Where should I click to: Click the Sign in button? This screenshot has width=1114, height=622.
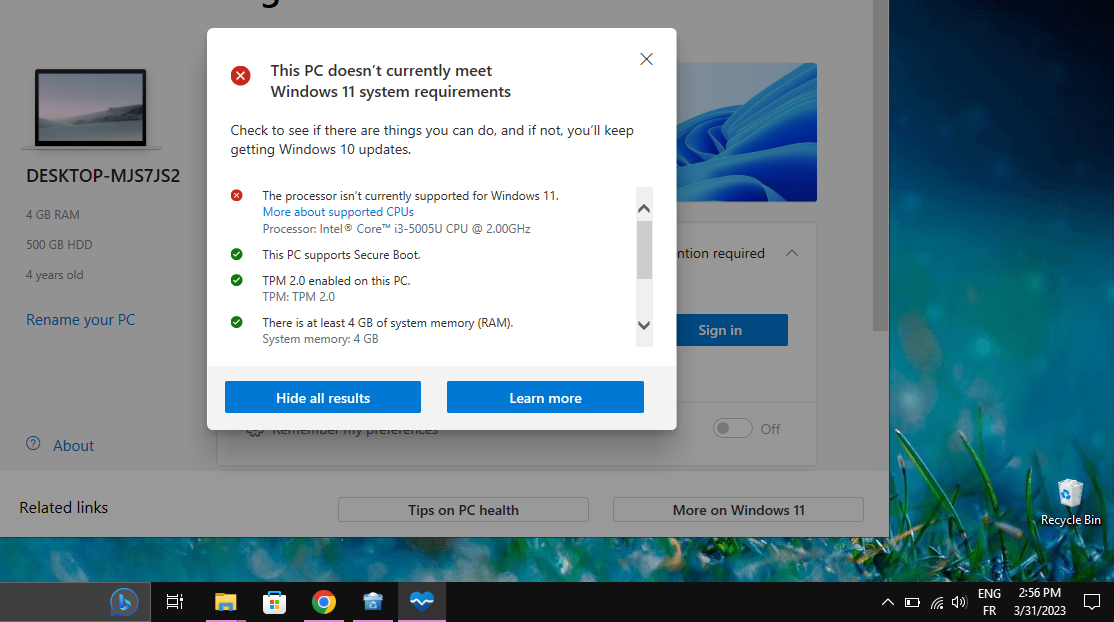pyautogui.click(x=731, y=330)
